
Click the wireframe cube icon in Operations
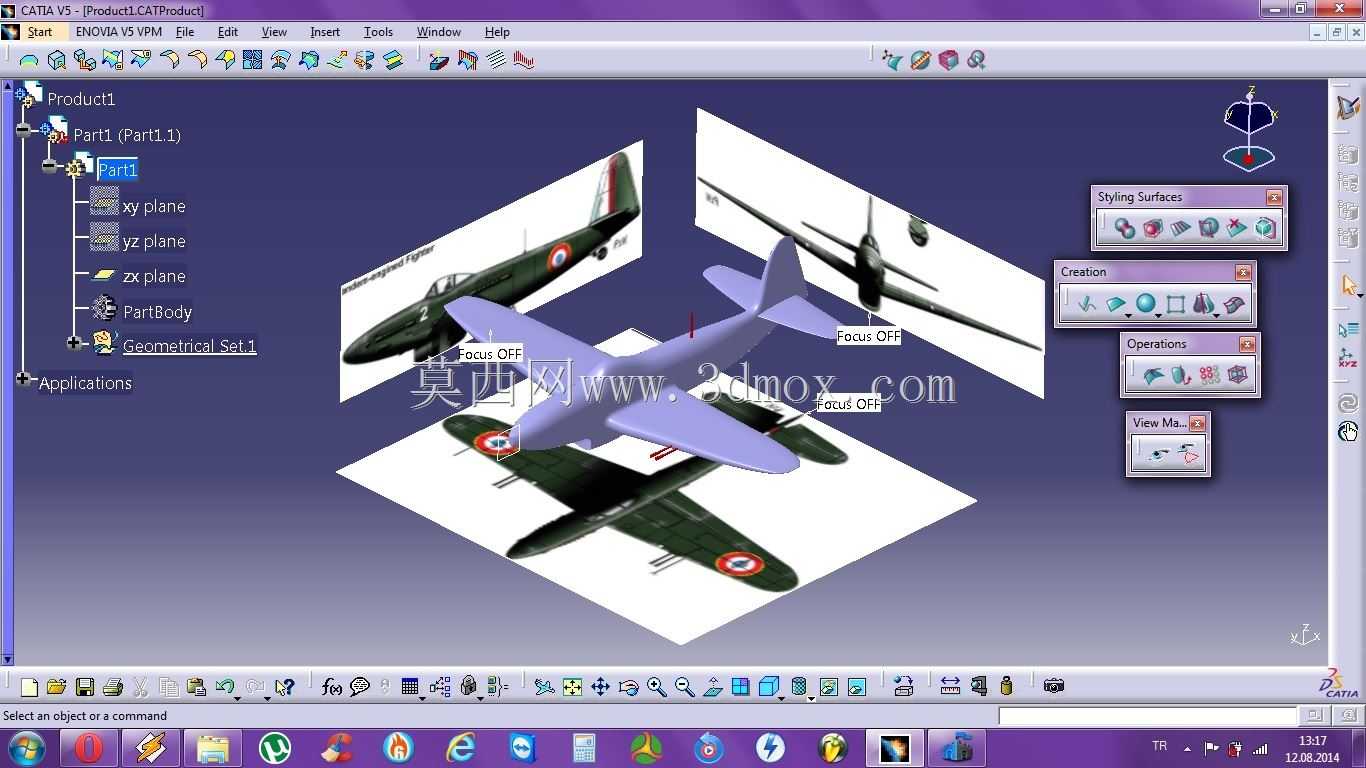tap(1237, 375)
